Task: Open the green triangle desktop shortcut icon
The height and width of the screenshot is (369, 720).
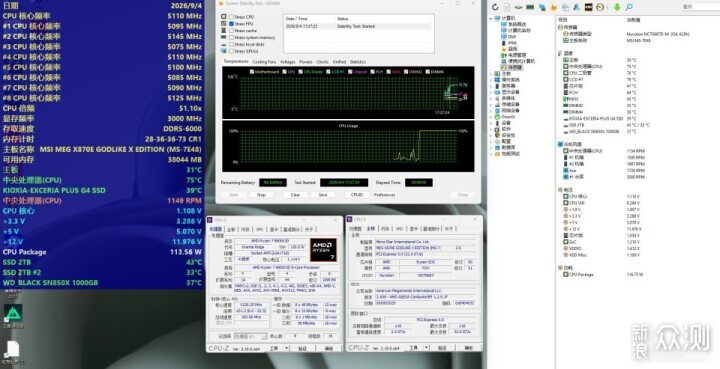Action: [13, 313]
